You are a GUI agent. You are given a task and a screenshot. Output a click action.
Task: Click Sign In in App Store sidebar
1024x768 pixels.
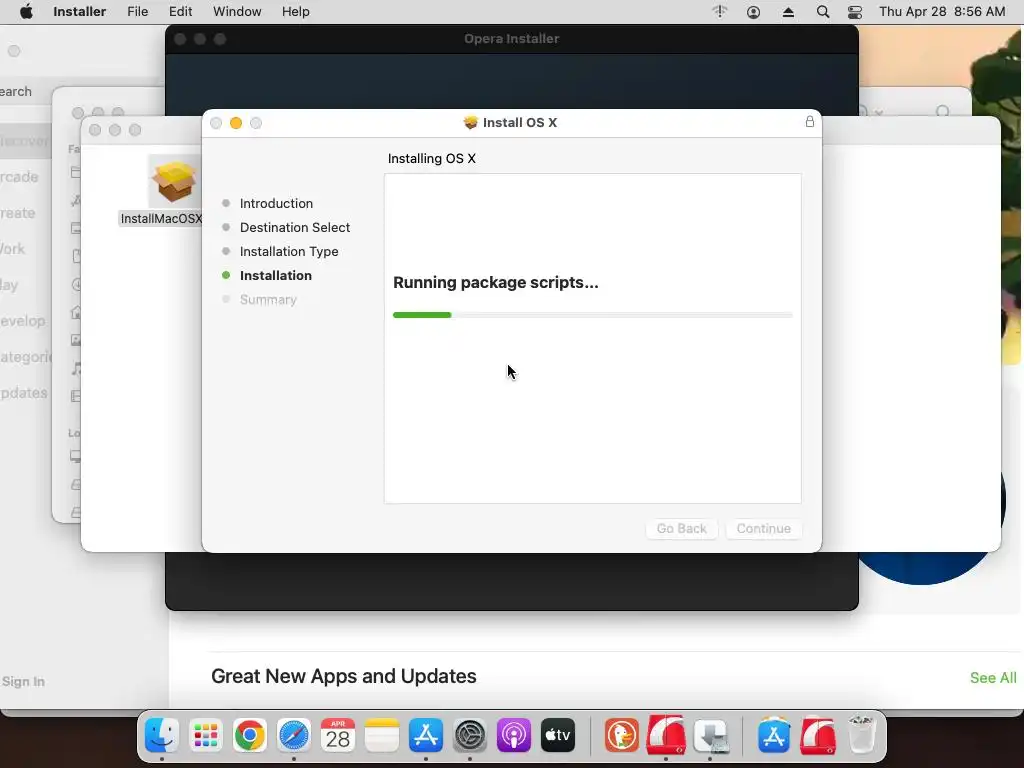click(24, 681)
